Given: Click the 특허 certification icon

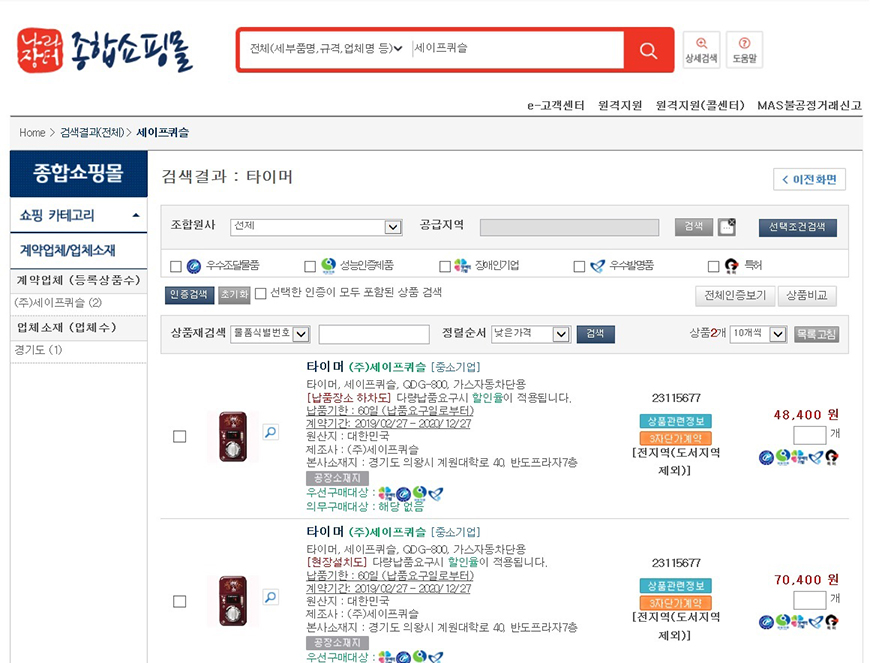Looking at the screenshot, I should pyautogui.click(x=731, y=266).
